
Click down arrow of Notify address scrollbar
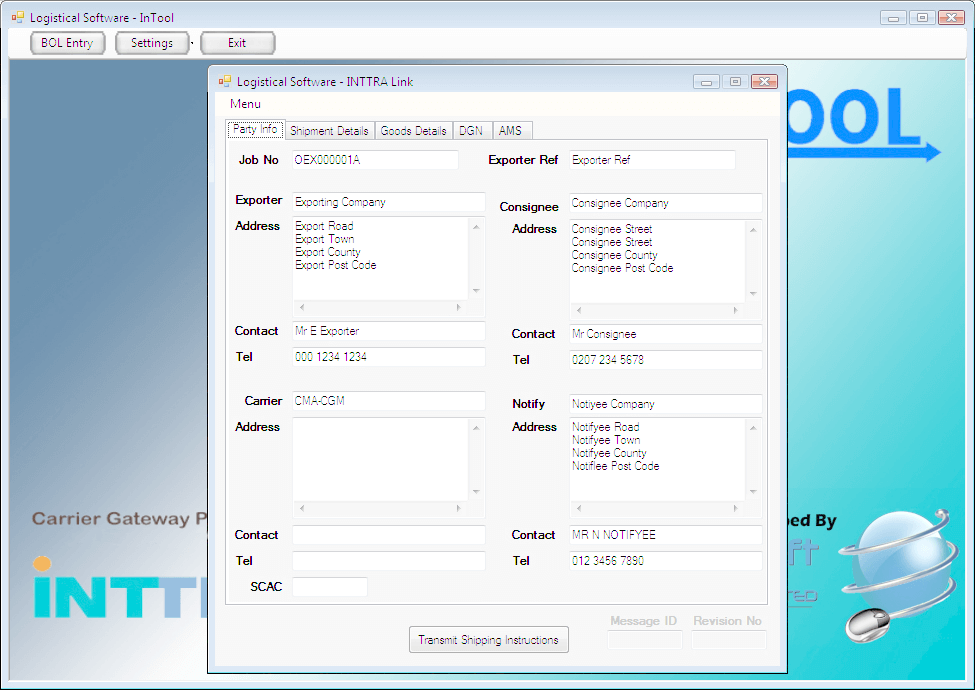coord(753,492)
